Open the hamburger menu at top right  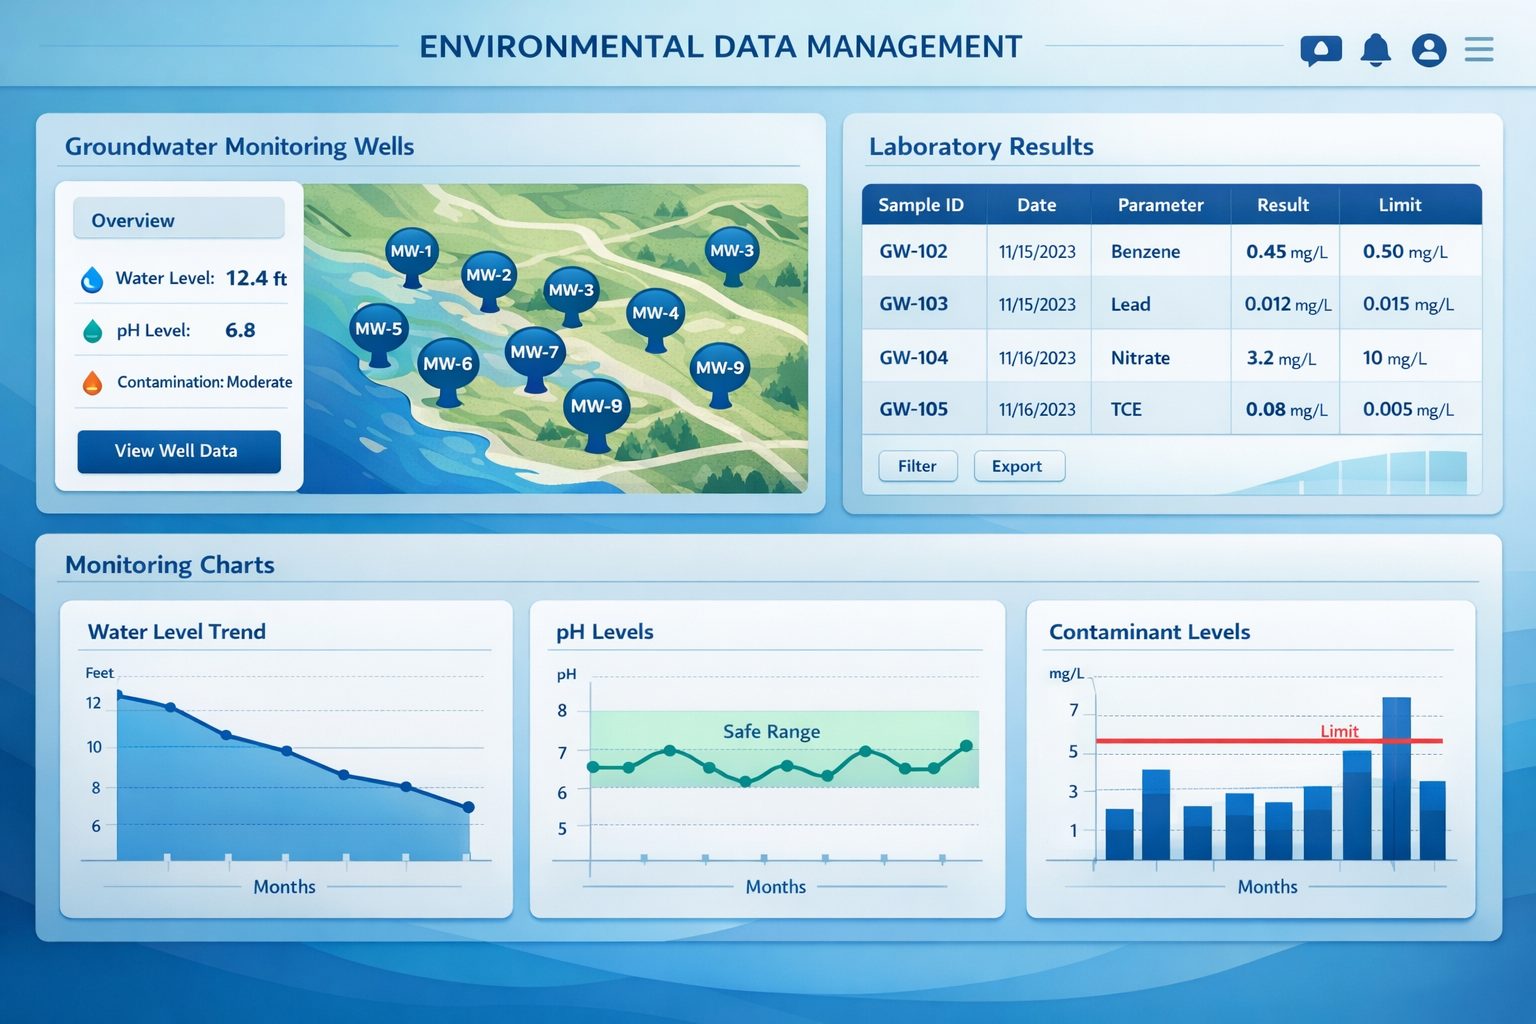(1479, 49)
